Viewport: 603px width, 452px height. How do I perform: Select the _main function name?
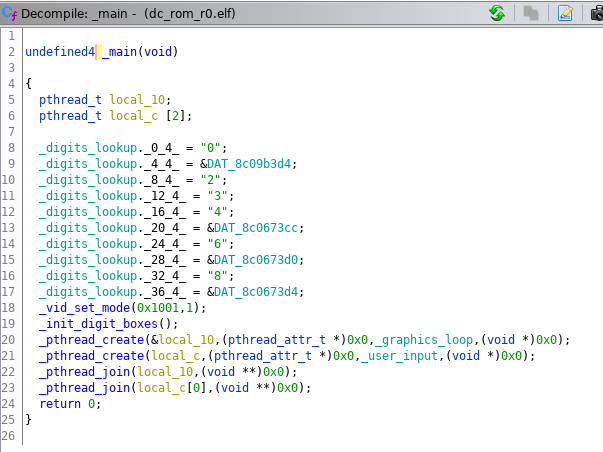pos(119,52)
